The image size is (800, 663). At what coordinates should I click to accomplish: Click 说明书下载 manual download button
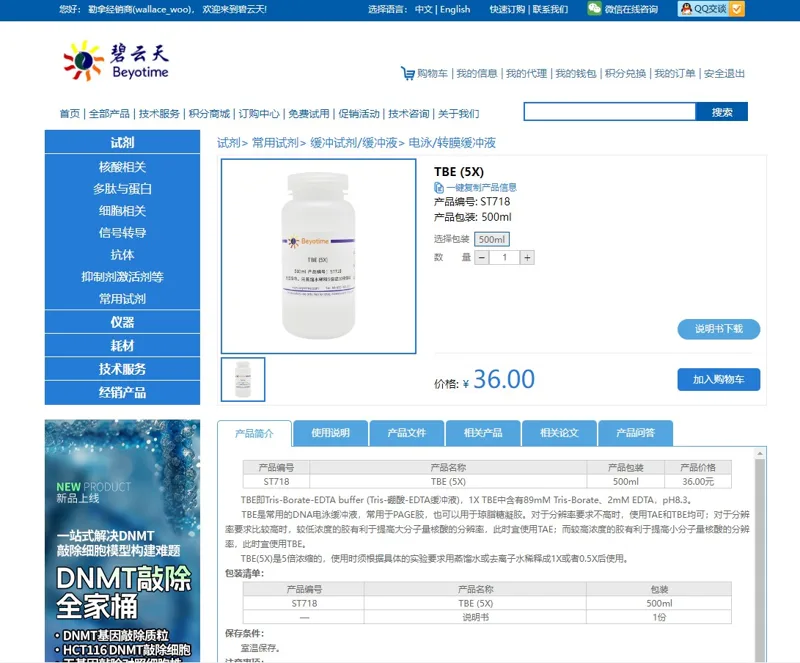tap(718, 329)
